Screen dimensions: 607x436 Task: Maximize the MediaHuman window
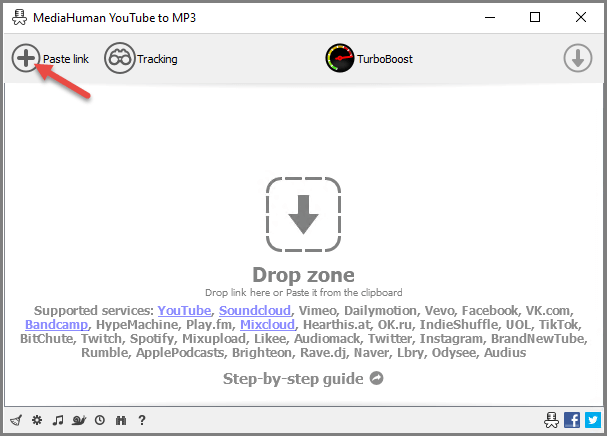tap(535, 17)
